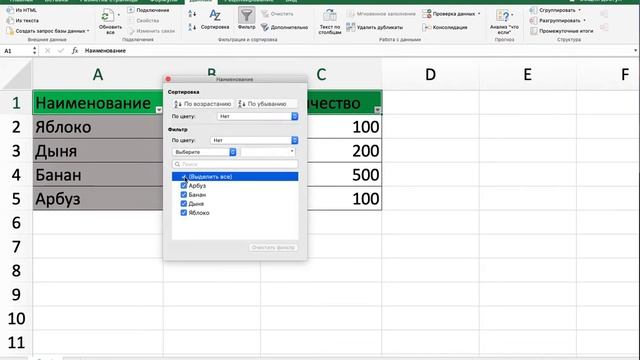Click the formula bar text Наименование
This screenshot has width=640, height=360.
(x=105, y=51)
